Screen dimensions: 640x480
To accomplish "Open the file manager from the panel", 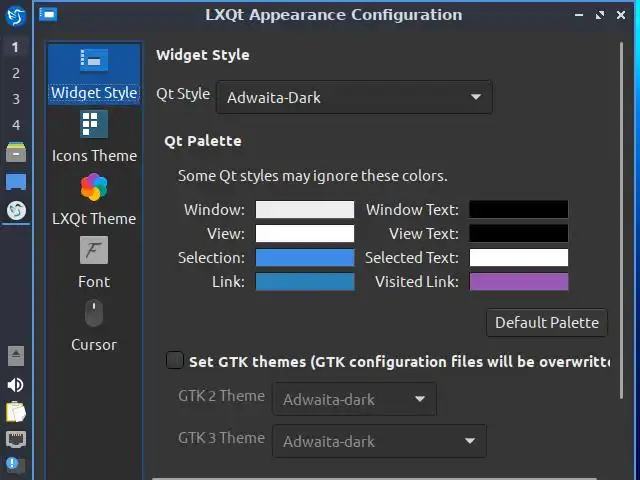I will pos(15,152).
